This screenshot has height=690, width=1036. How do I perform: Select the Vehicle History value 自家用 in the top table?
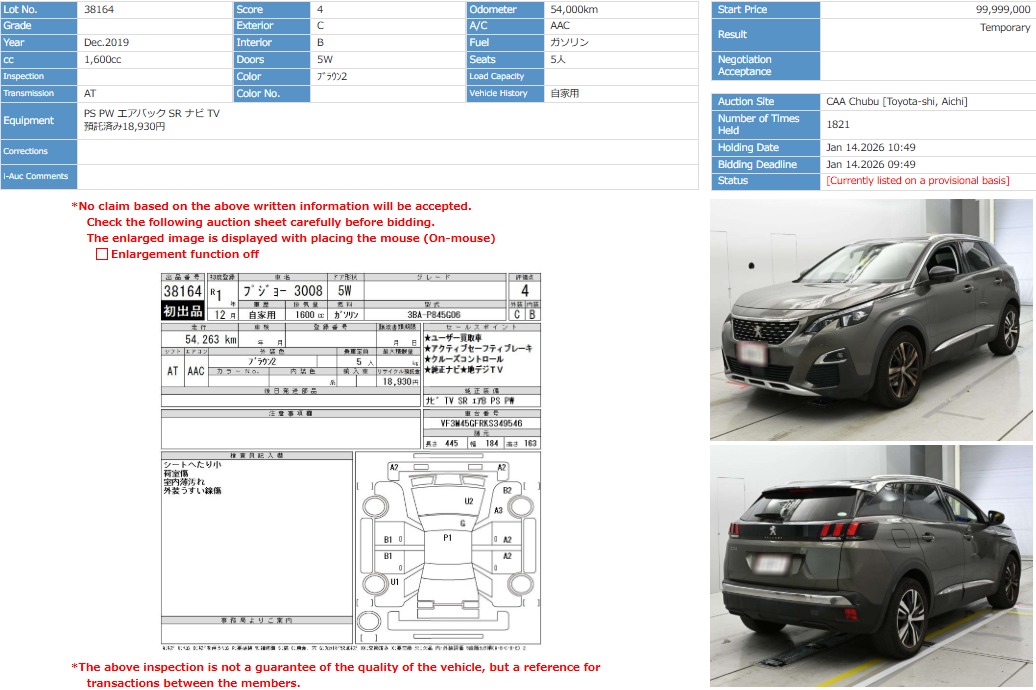pyautogui.click(x=565, y=93)
